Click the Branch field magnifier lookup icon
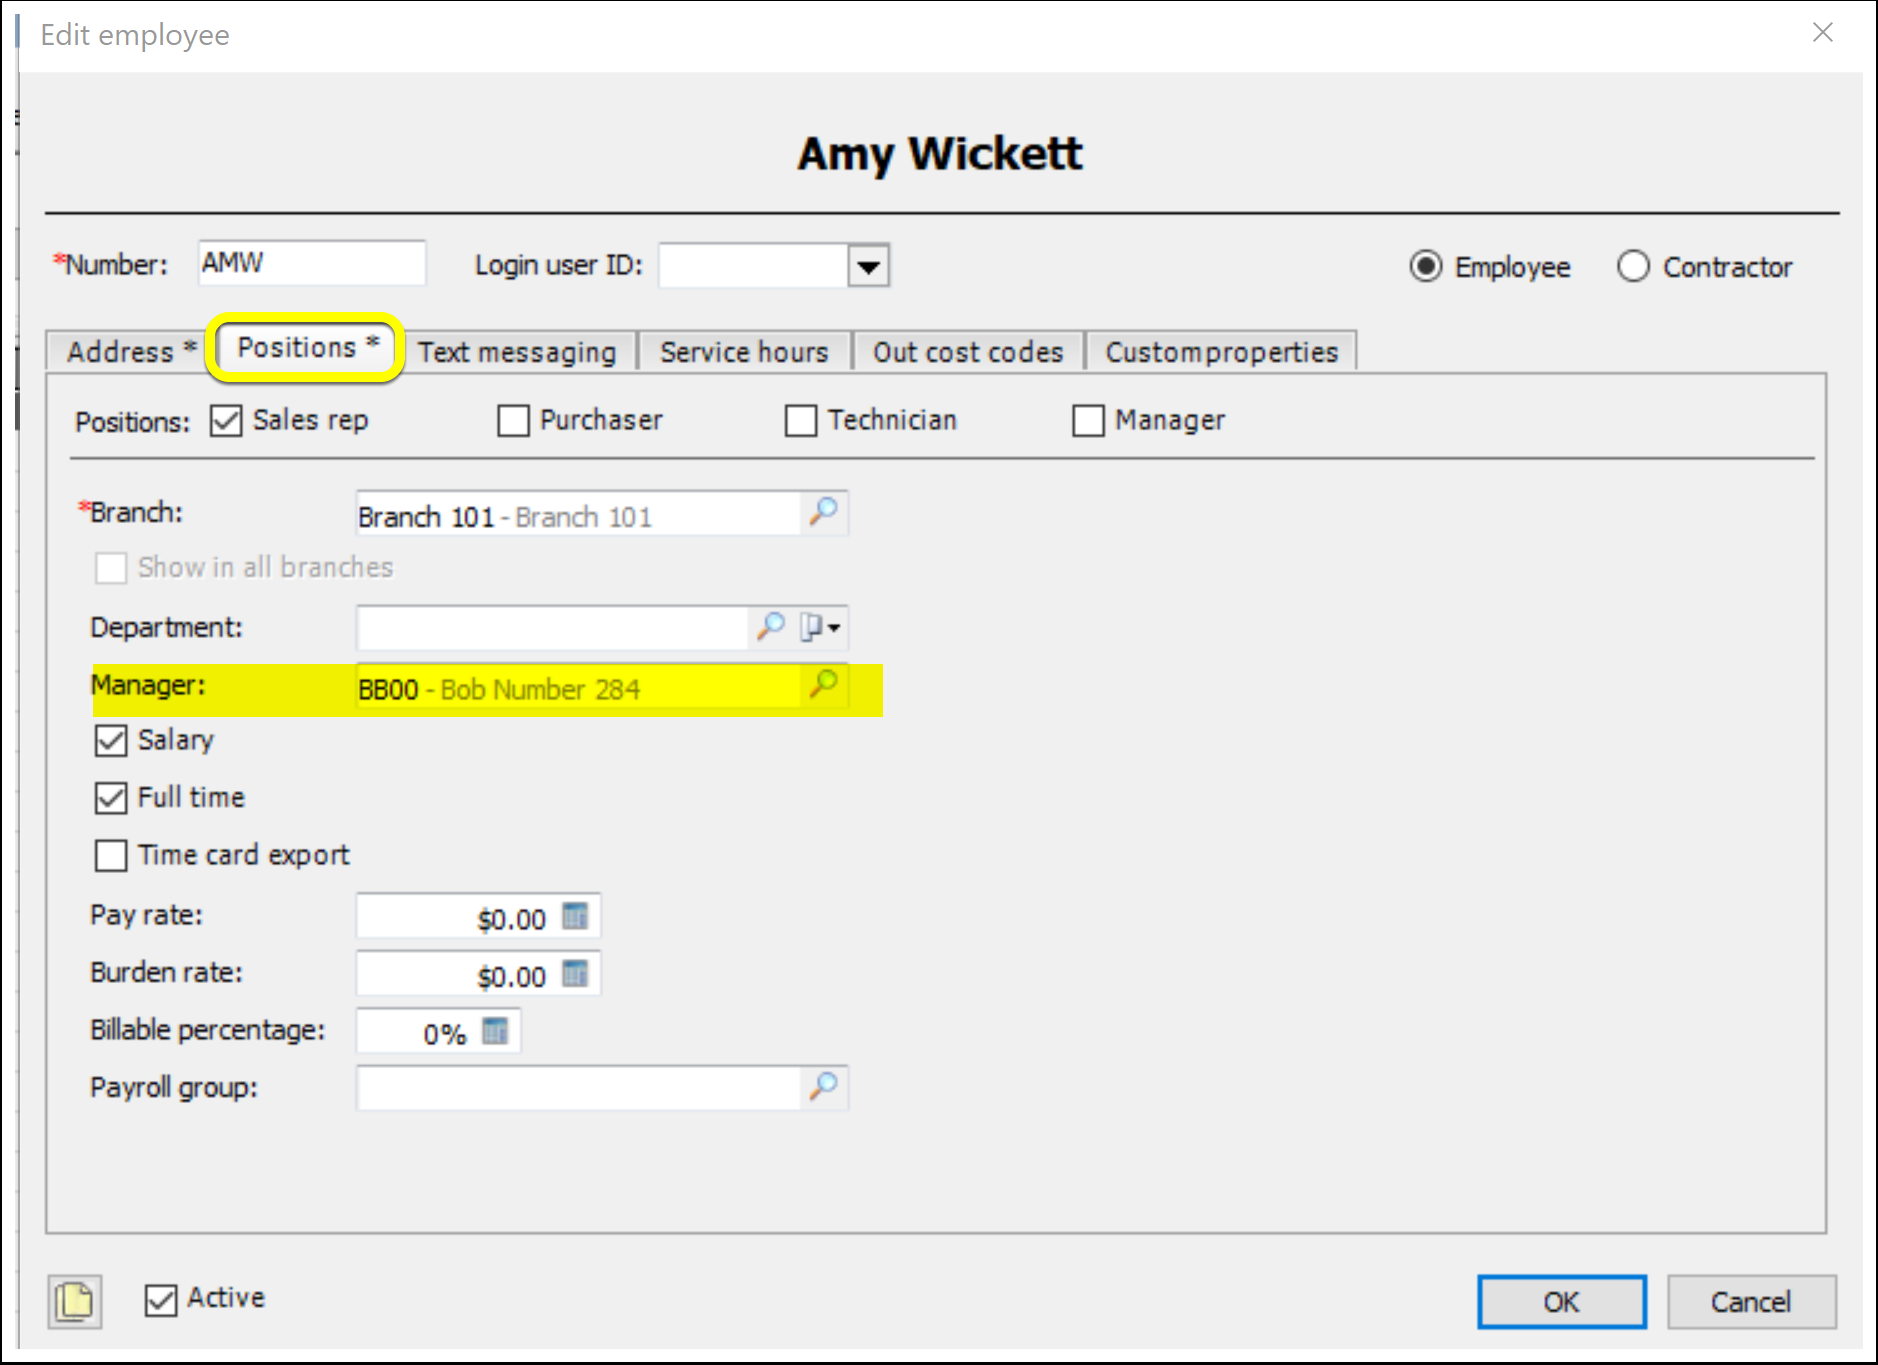The height and width of the screenshot is (1365, 1878). 823,512
